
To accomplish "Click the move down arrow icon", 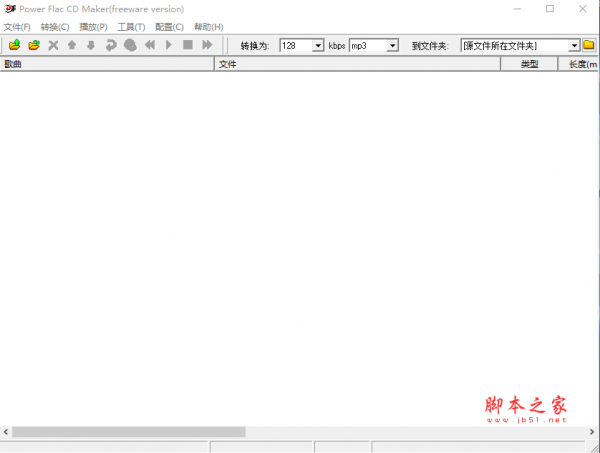I will click(x=91, y=46).
